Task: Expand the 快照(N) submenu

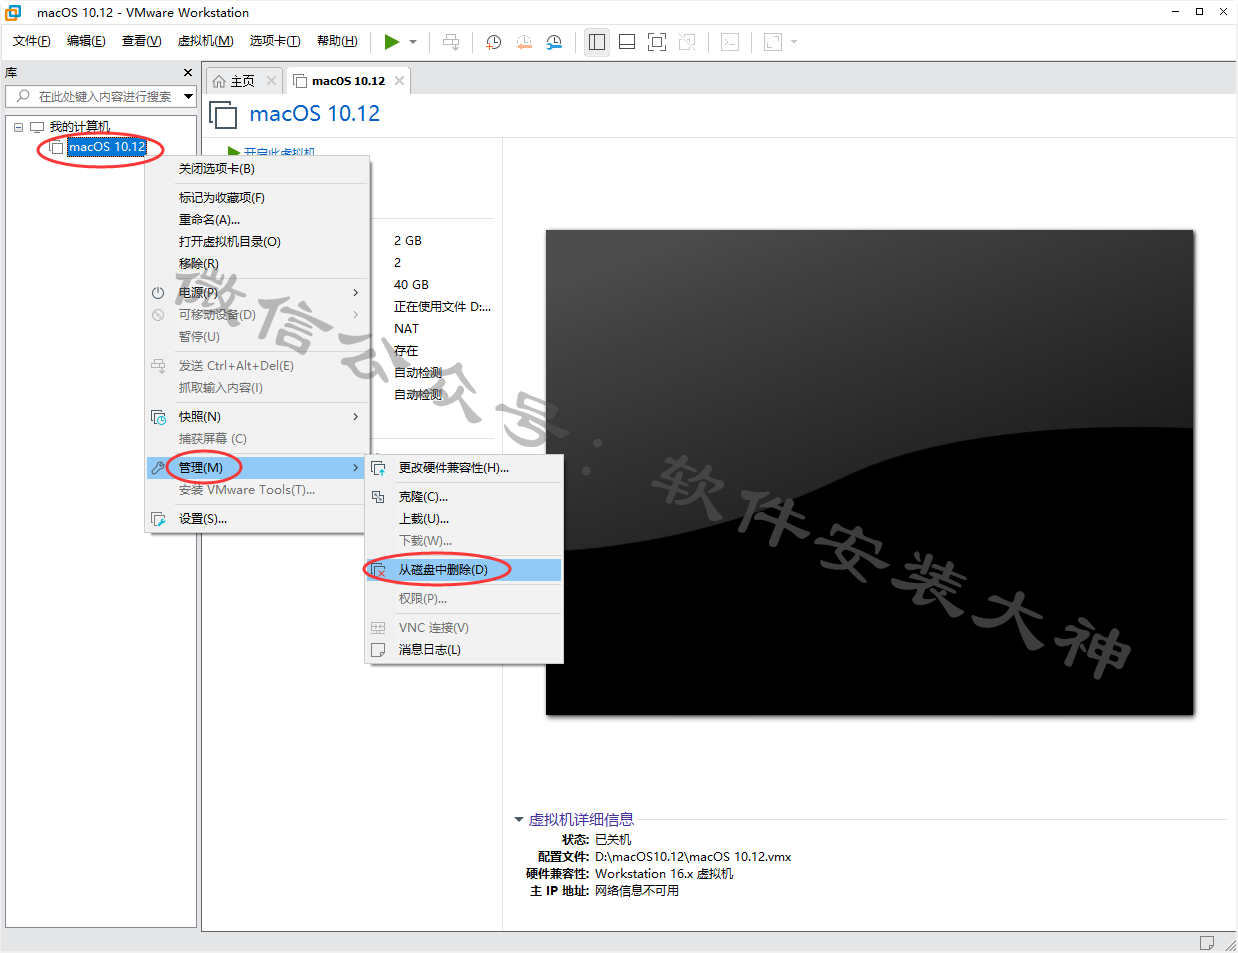Action: [257, 417]
